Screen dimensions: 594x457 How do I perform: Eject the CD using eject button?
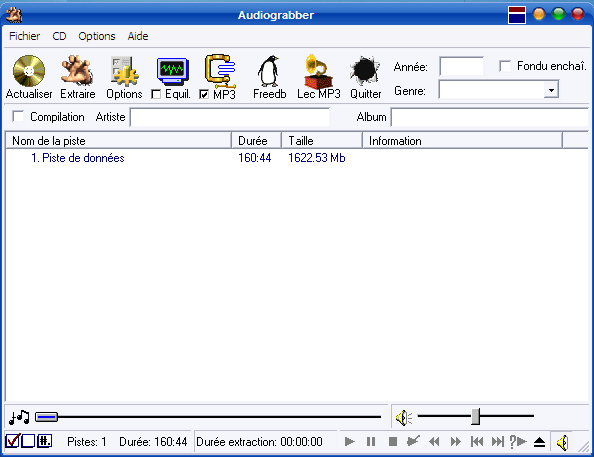[x=539, y=442]
